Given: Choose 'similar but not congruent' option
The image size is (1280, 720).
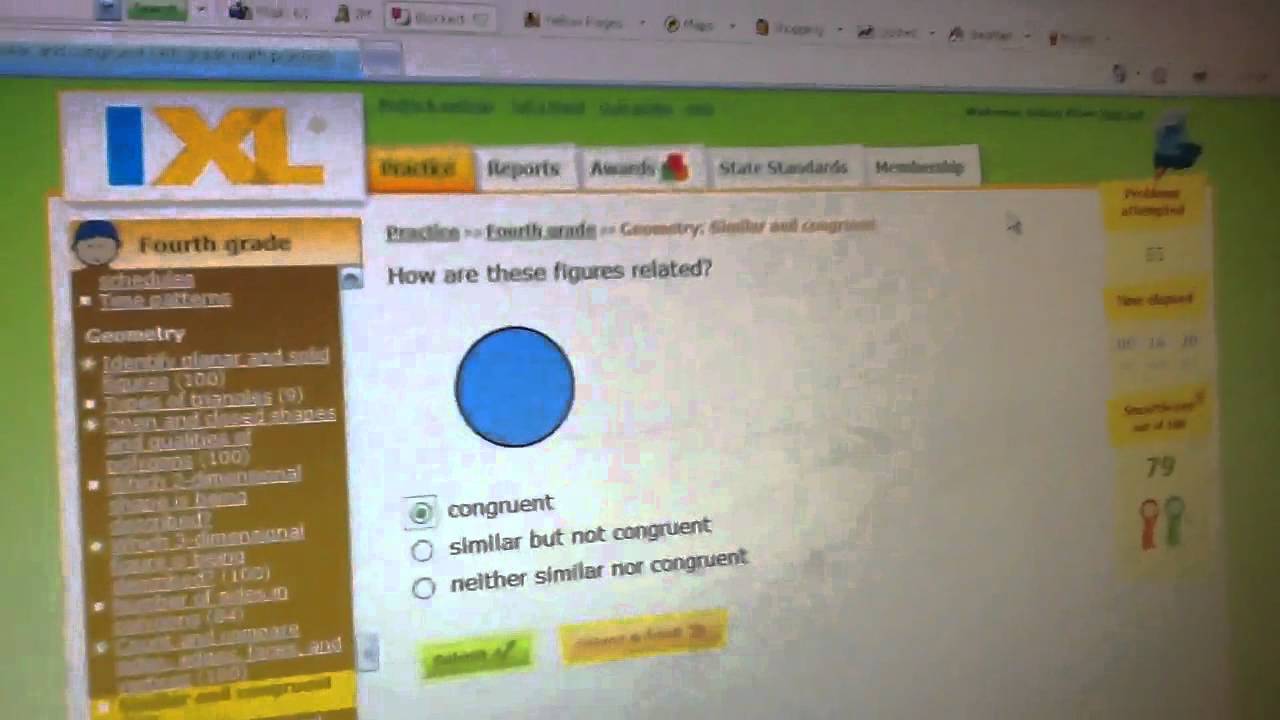Looking at the screenshot, I should pos(422,550).
